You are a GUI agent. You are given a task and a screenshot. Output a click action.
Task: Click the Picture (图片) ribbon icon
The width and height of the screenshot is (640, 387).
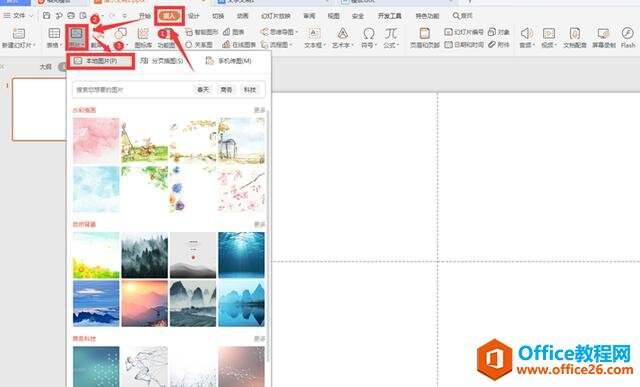[76, 33]
